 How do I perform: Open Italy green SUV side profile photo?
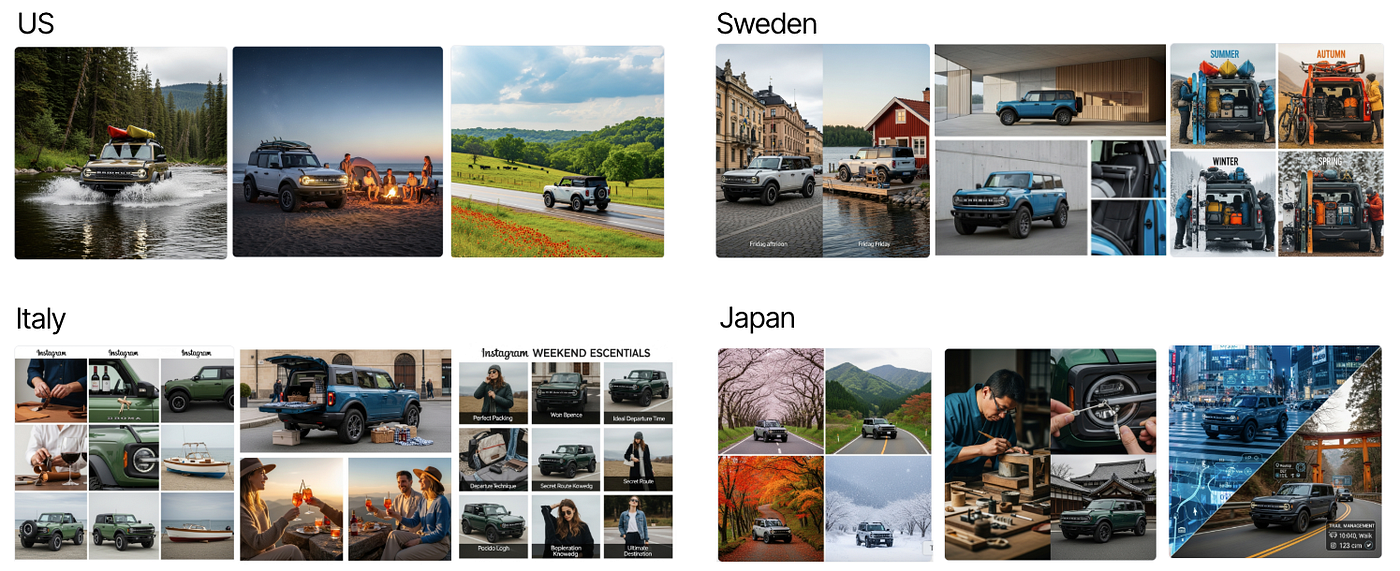197,390
